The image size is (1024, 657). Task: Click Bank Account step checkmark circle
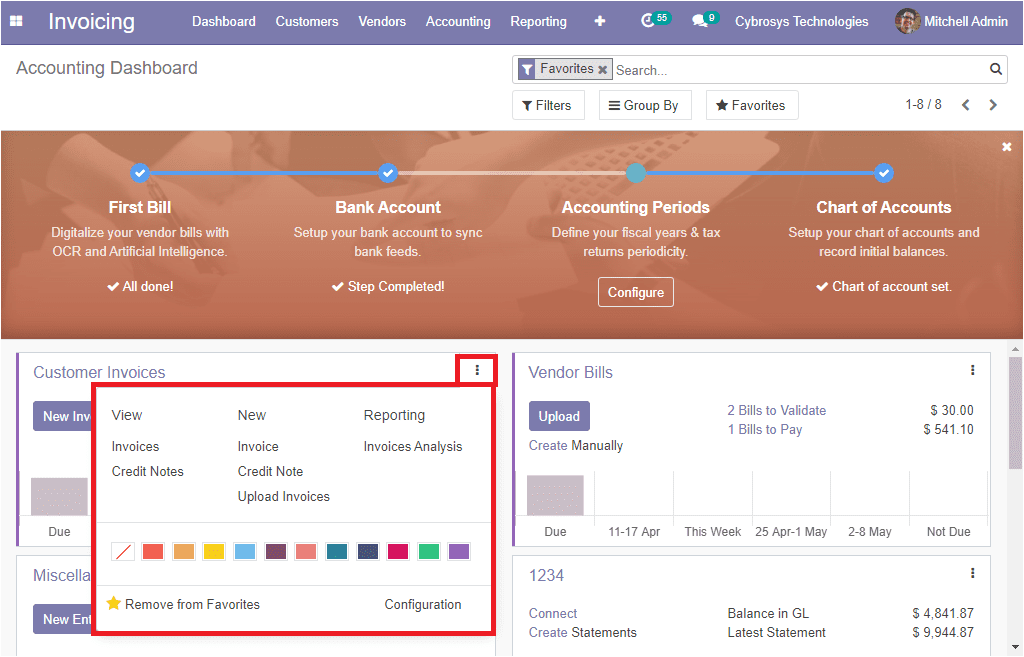pyautogui.click(x=388, y=173)
